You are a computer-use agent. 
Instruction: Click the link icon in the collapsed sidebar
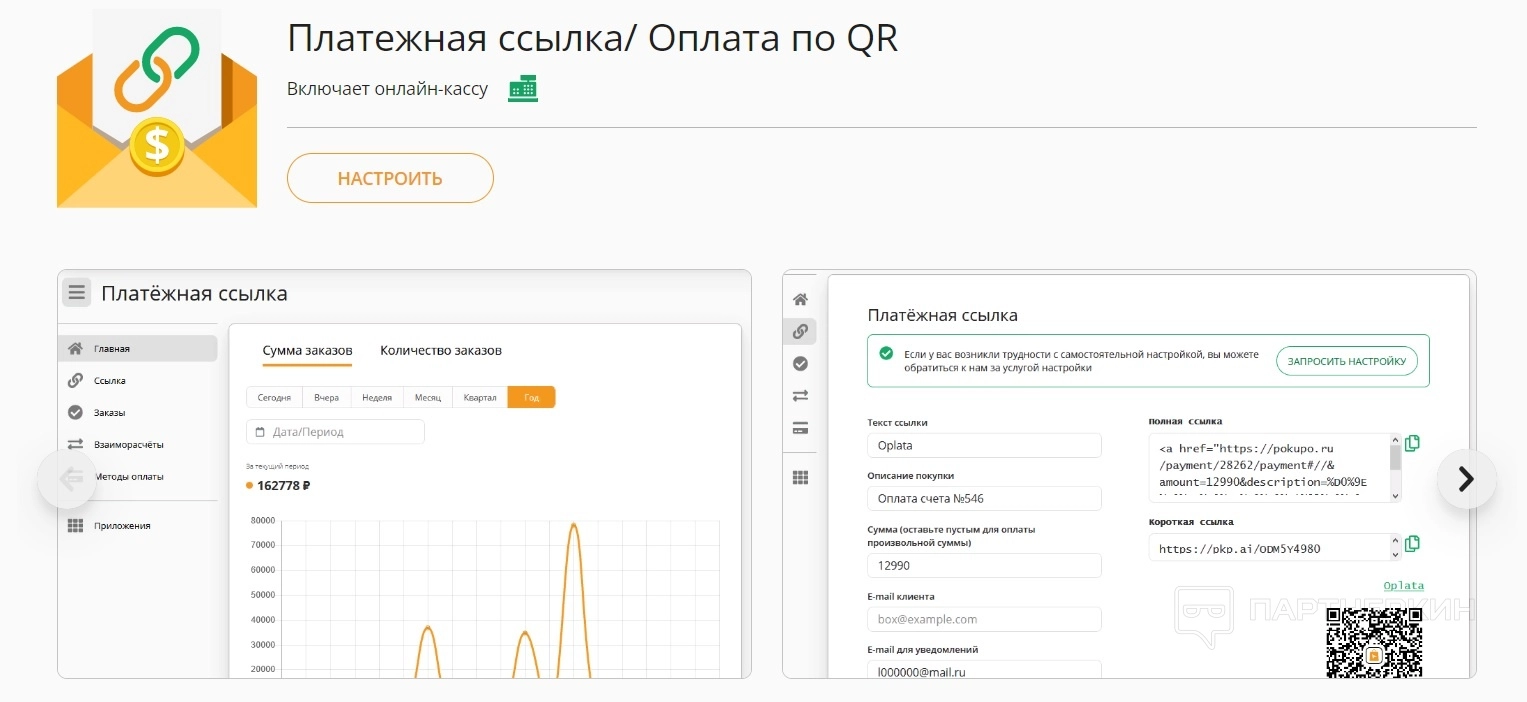[800, 331]
